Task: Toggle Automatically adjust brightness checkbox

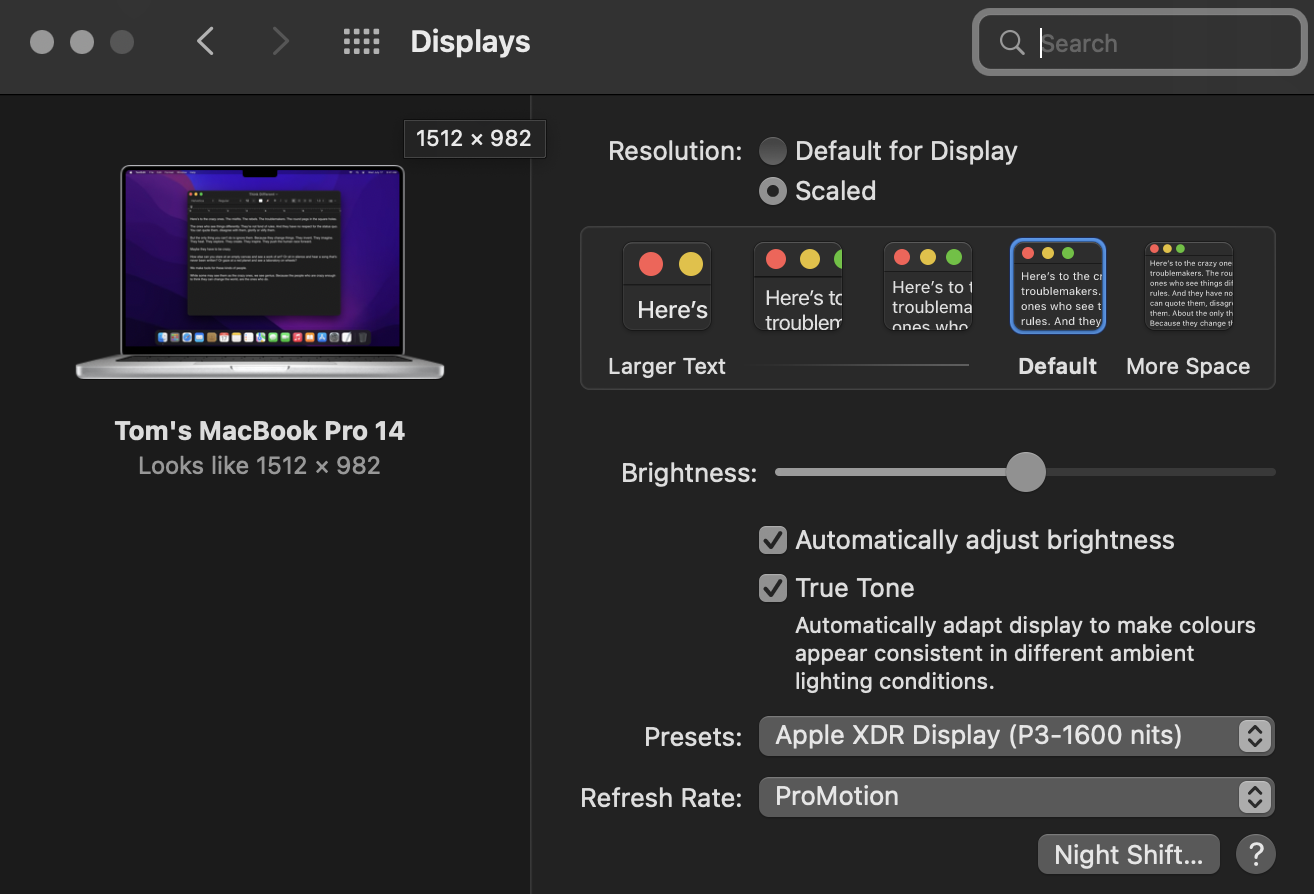Action: click(x=773, y=541)
